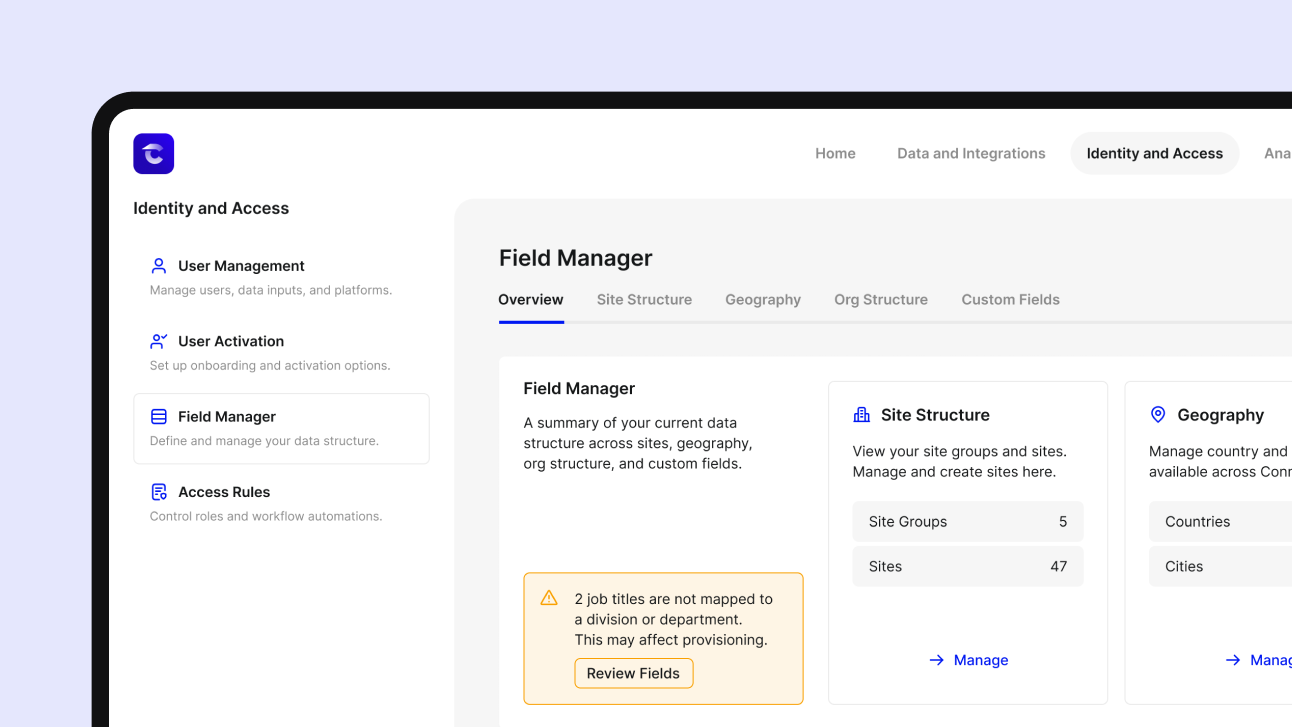
Task: Click the User Management person icon
Action: [158, 266]
